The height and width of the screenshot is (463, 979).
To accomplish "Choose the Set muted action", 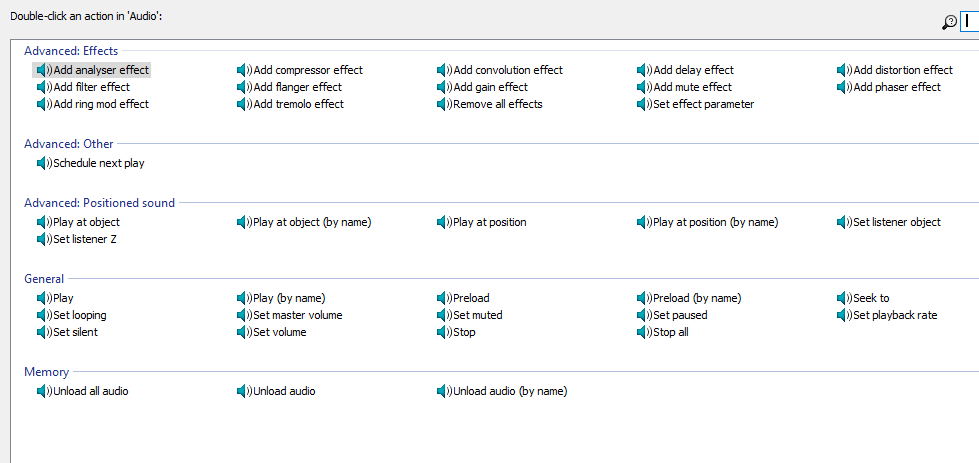I will coord(470,315).
